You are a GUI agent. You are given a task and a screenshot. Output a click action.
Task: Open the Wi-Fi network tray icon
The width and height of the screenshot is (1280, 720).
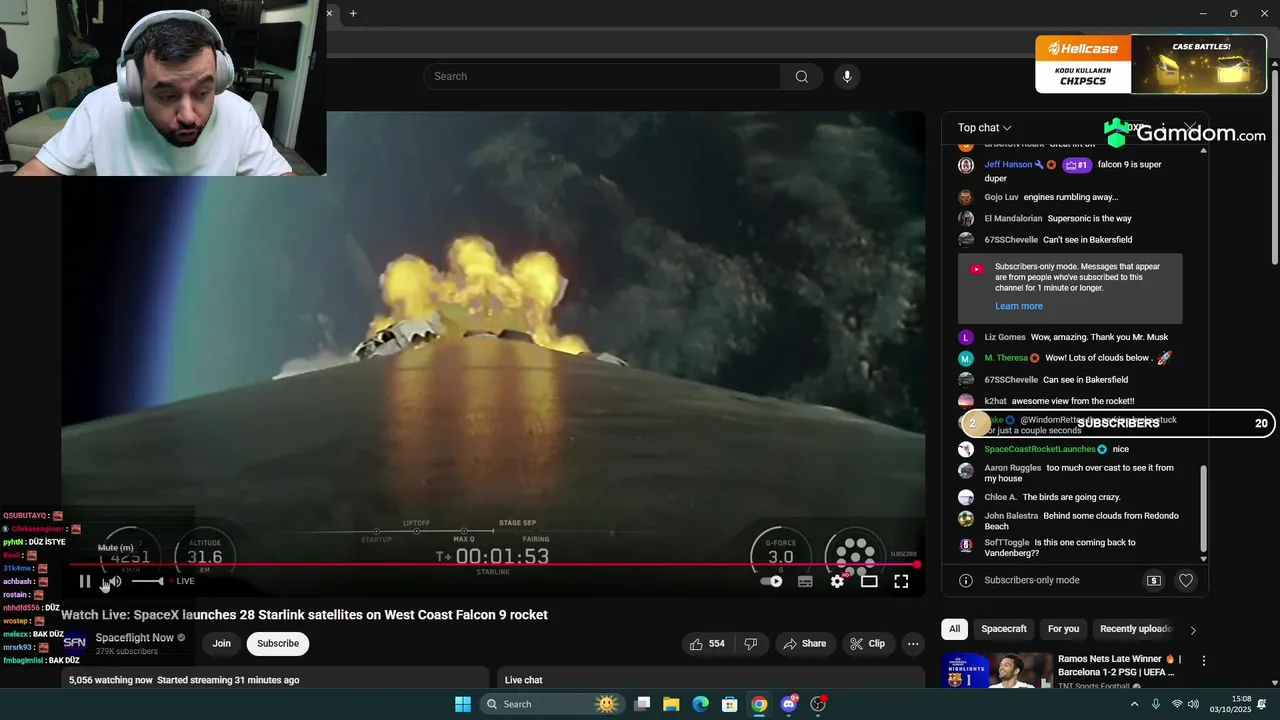(x=1177, y=704)
